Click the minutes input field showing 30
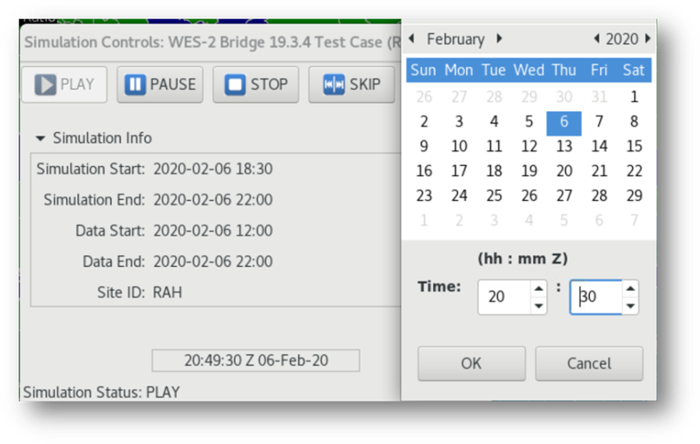Image resolution: width=700 pixels, height=444 pixels. click(596, 297)
